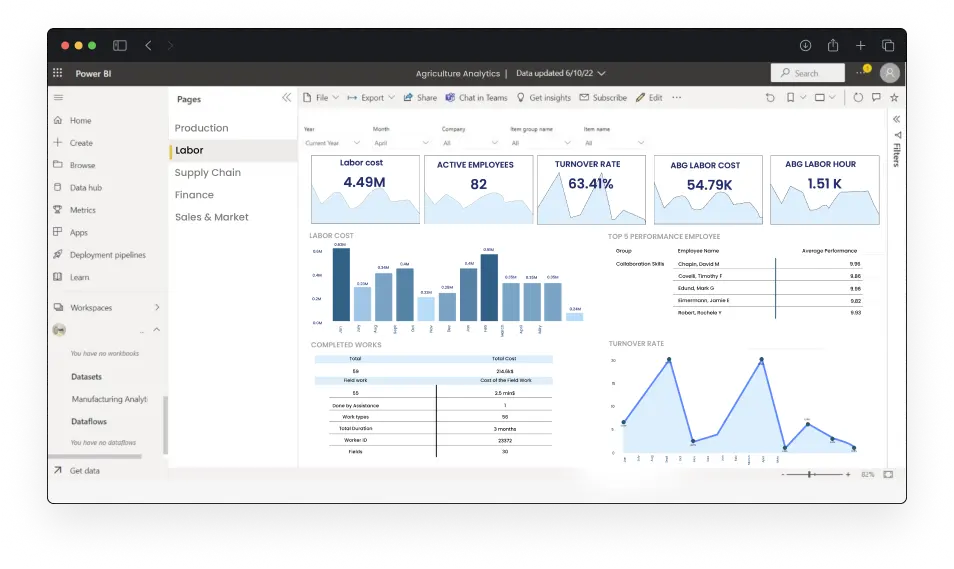The width and height of the screenshot is (954, 569).
Task: Click the Subscribe button
Action: point(603,98)
